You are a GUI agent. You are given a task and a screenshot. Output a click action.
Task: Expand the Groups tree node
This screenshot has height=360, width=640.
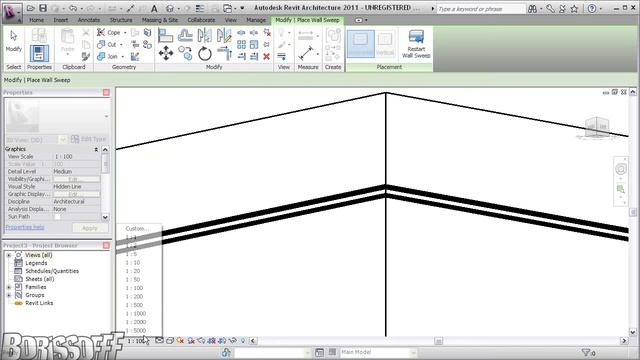tap(9, 295)
